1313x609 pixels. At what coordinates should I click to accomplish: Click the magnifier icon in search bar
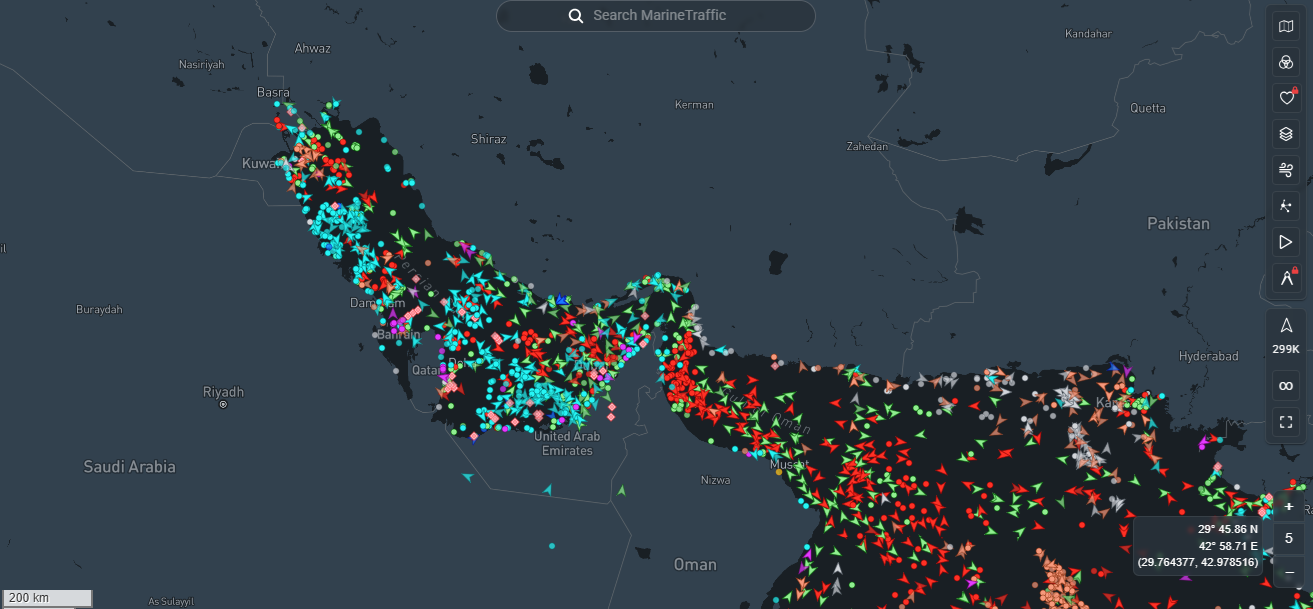coord(575,16)
